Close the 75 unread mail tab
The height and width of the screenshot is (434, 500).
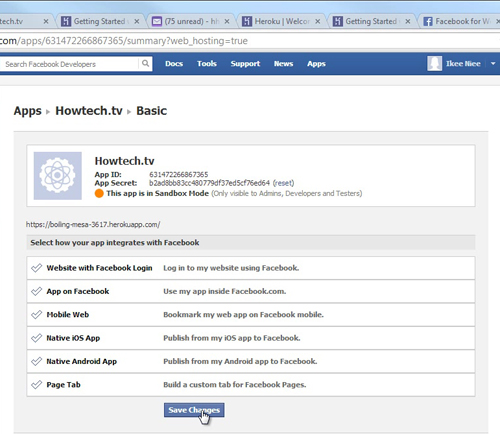[x=227, y=21]
